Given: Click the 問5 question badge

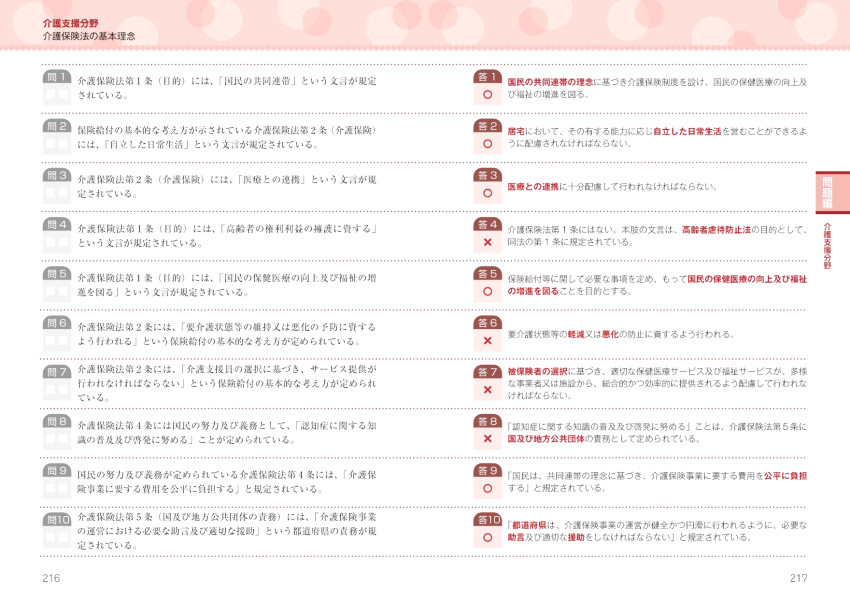Looking at the screenshot, I should pyautogui.click(x=56, y=273).
